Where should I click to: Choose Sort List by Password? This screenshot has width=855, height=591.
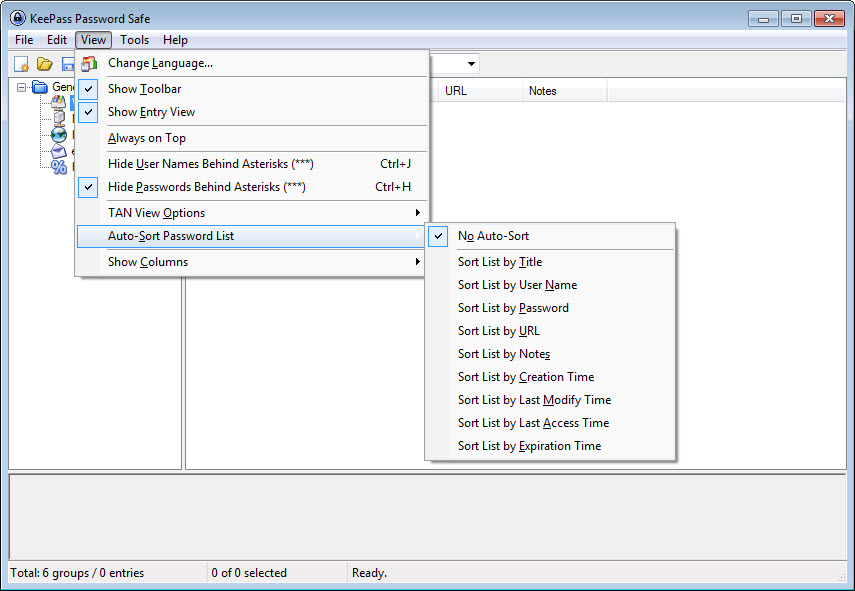point(550,308)
